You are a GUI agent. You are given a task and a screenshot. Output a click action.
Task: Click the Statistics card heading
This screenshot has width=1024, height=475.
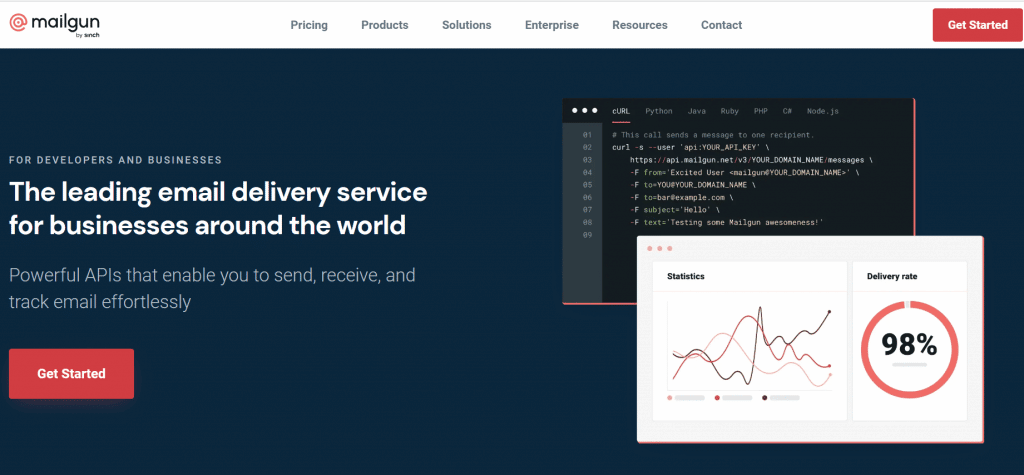(686, 276)
